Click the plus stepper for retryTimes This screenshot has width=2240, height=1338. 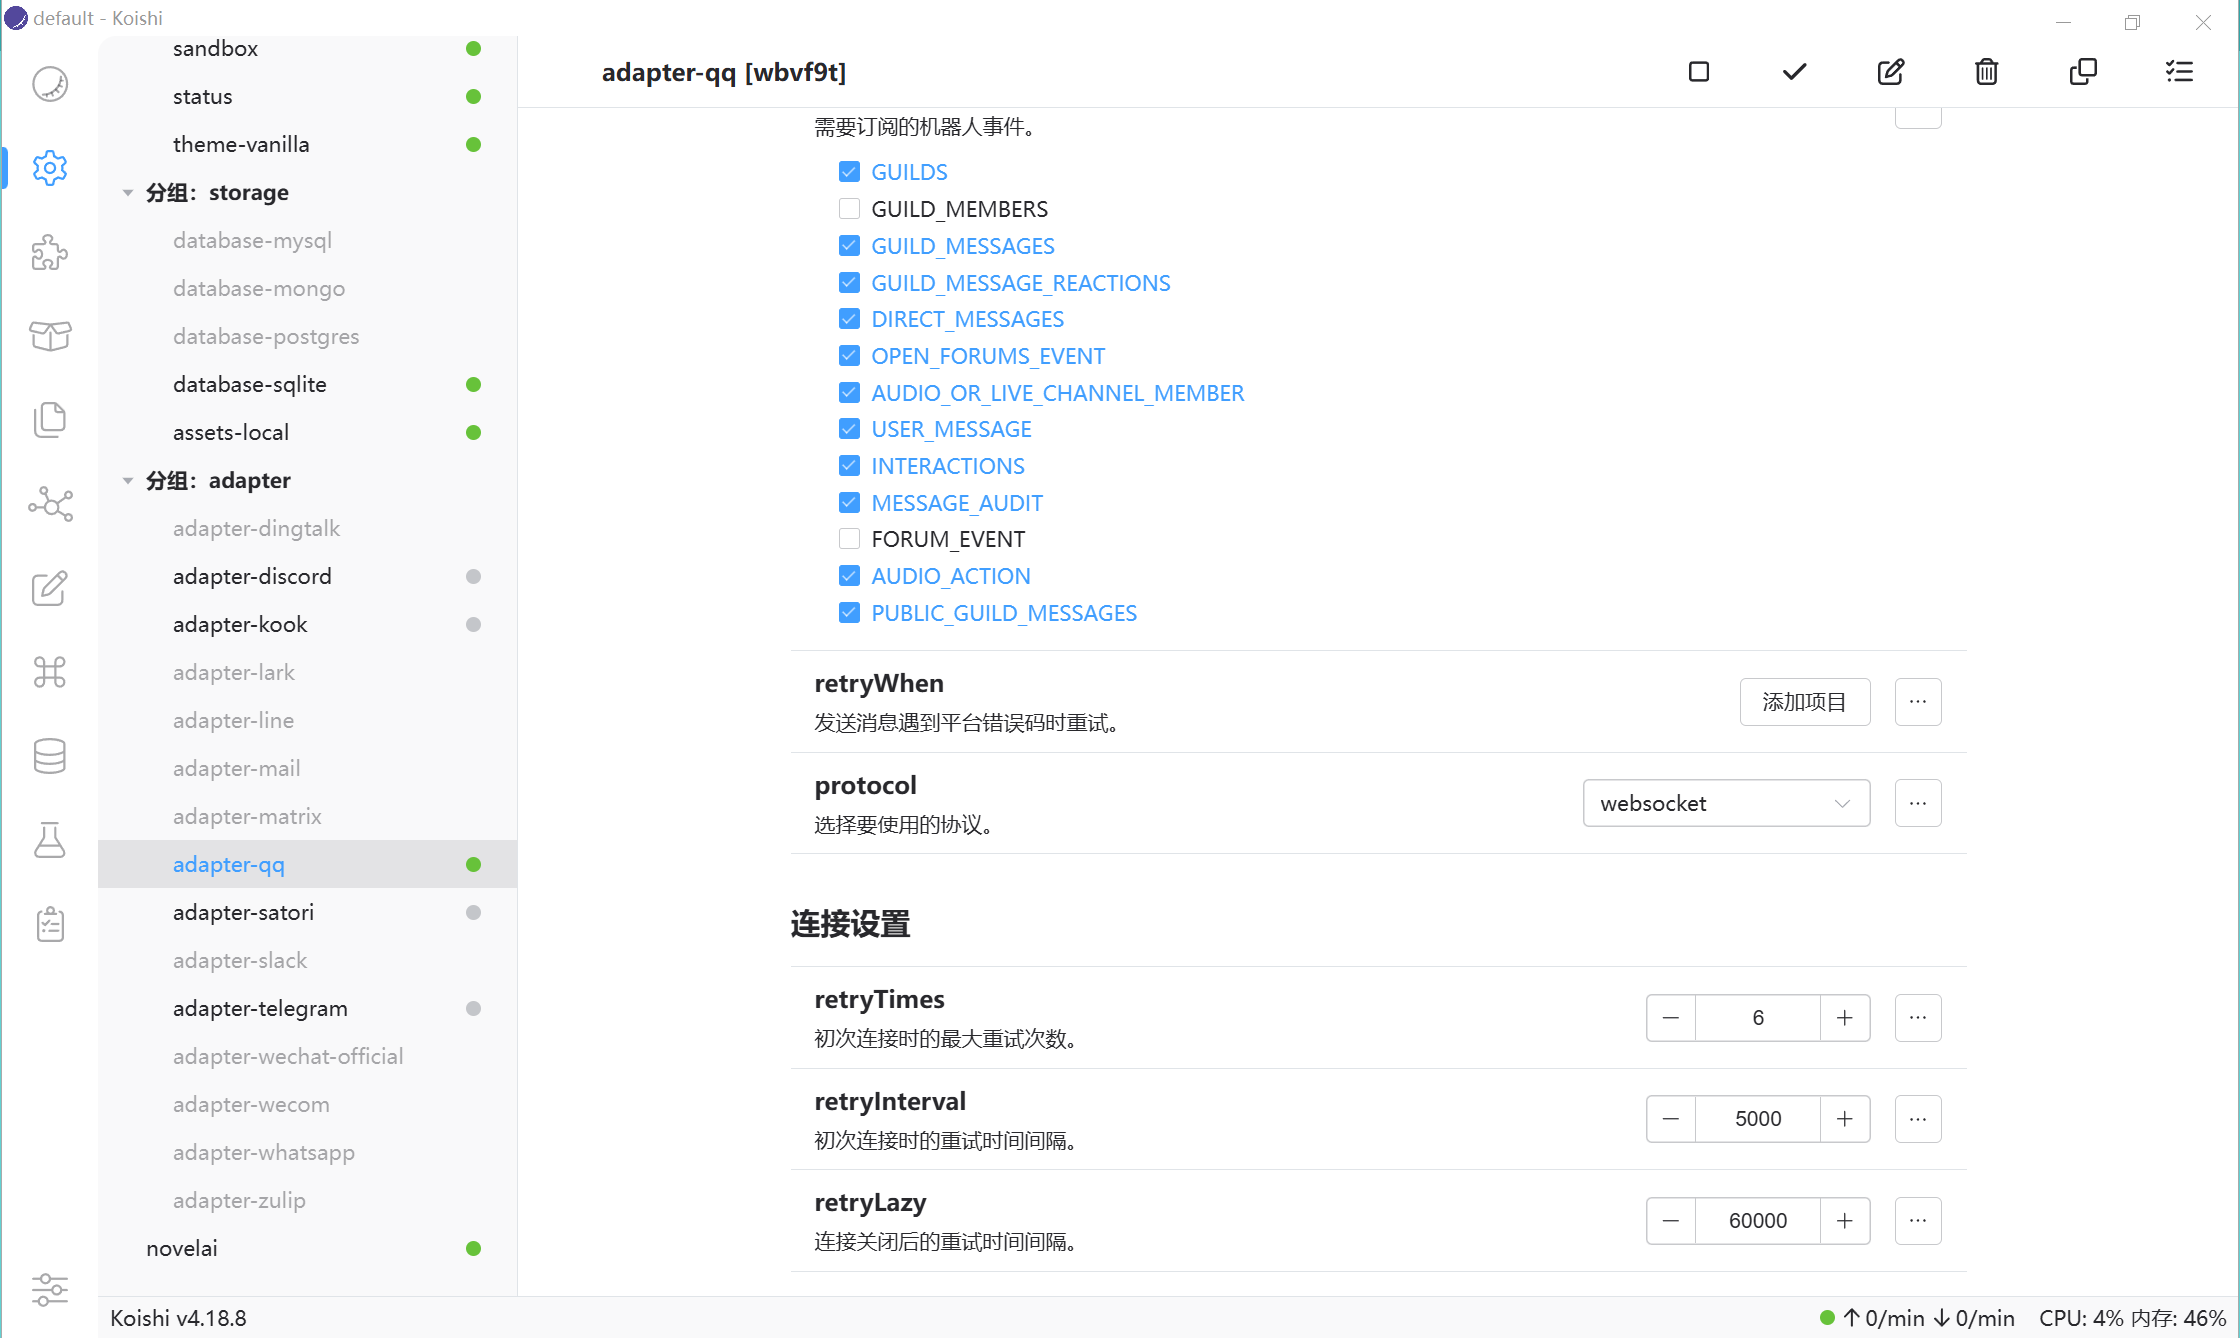(1845, 1018)
